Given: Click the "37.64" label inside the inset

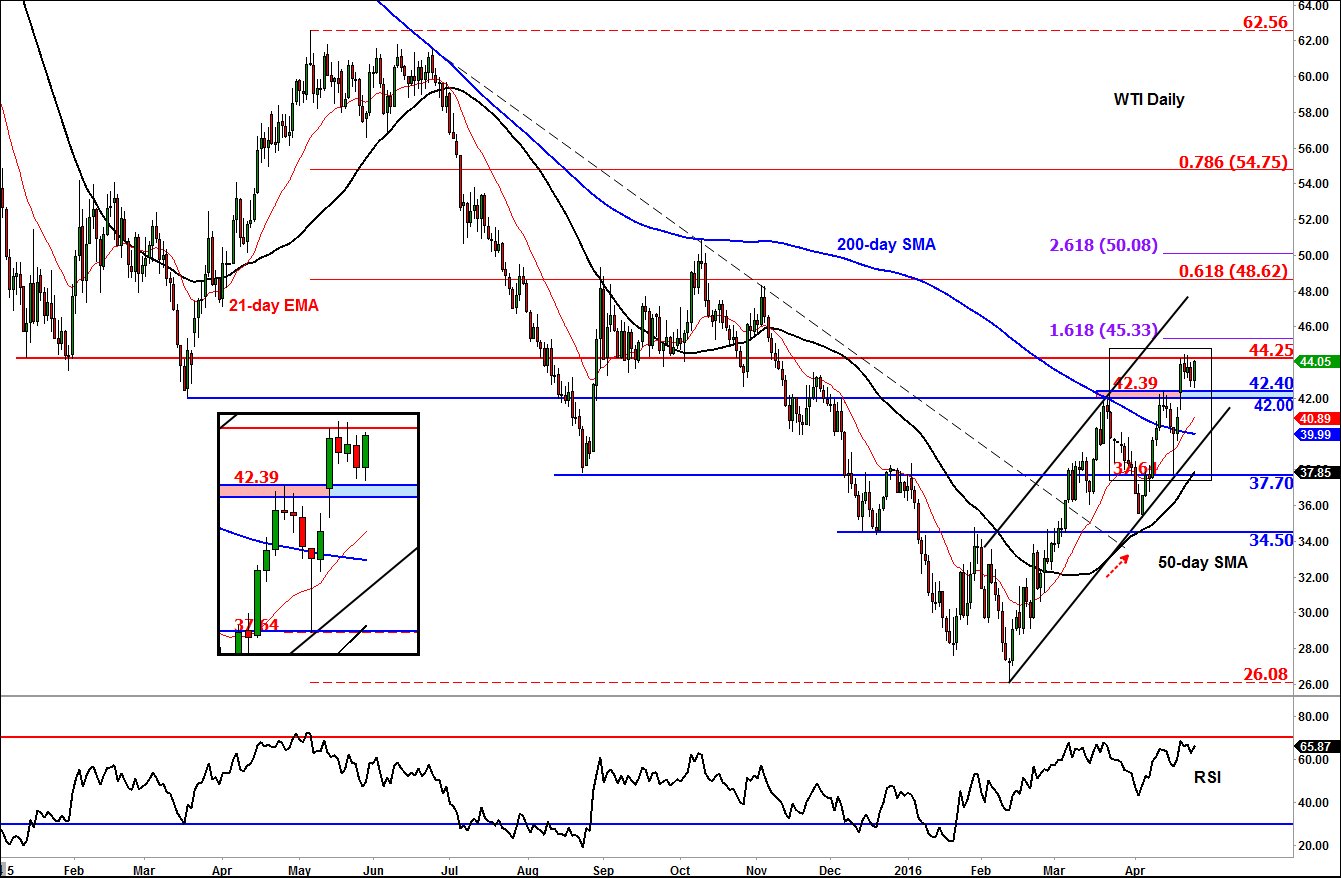Looking at the screenshot, I should tap(255, 625).
